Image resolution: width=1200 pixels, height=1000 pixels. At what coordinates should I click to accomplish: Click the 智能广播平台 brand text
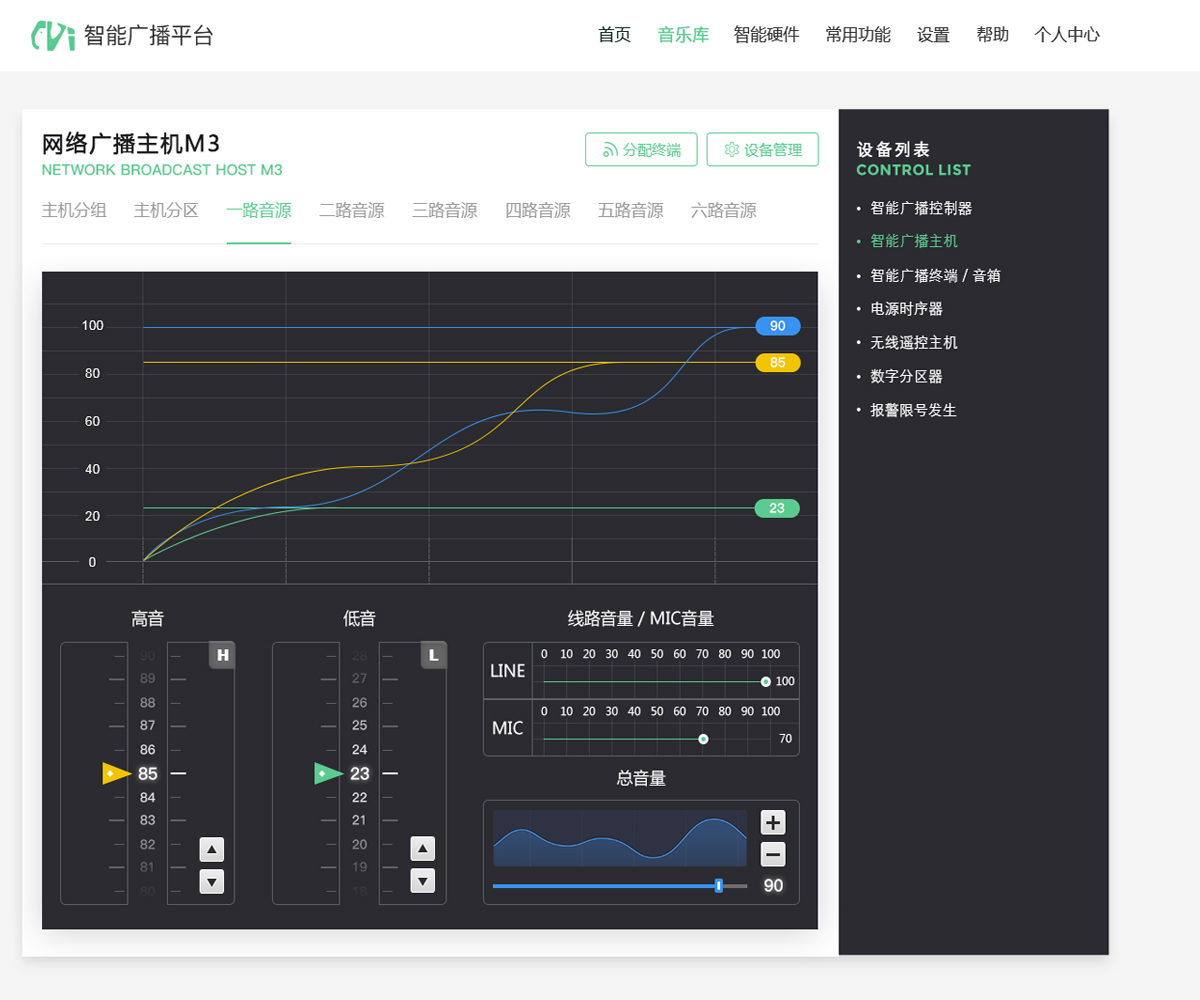click(149, 36)
